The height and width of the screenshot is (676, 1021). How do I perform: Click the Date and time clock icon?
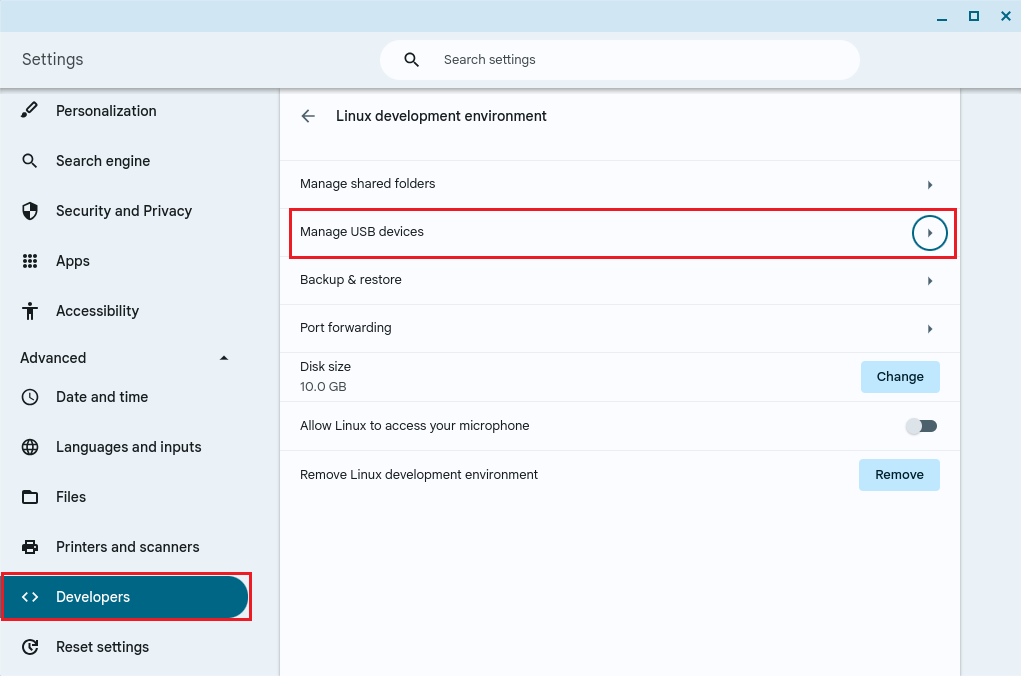(x=30, y=397)
